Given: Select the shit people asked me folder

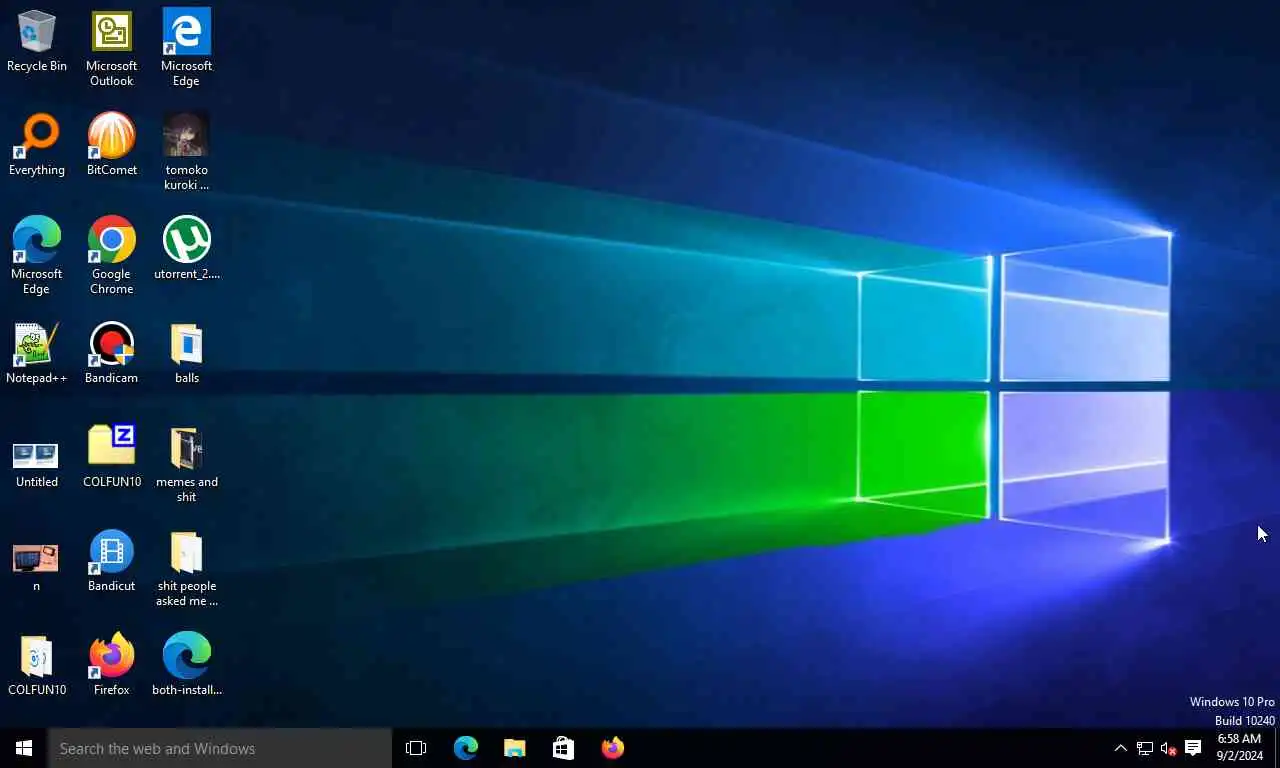Looking at the screenshot, I should (186, 568).
